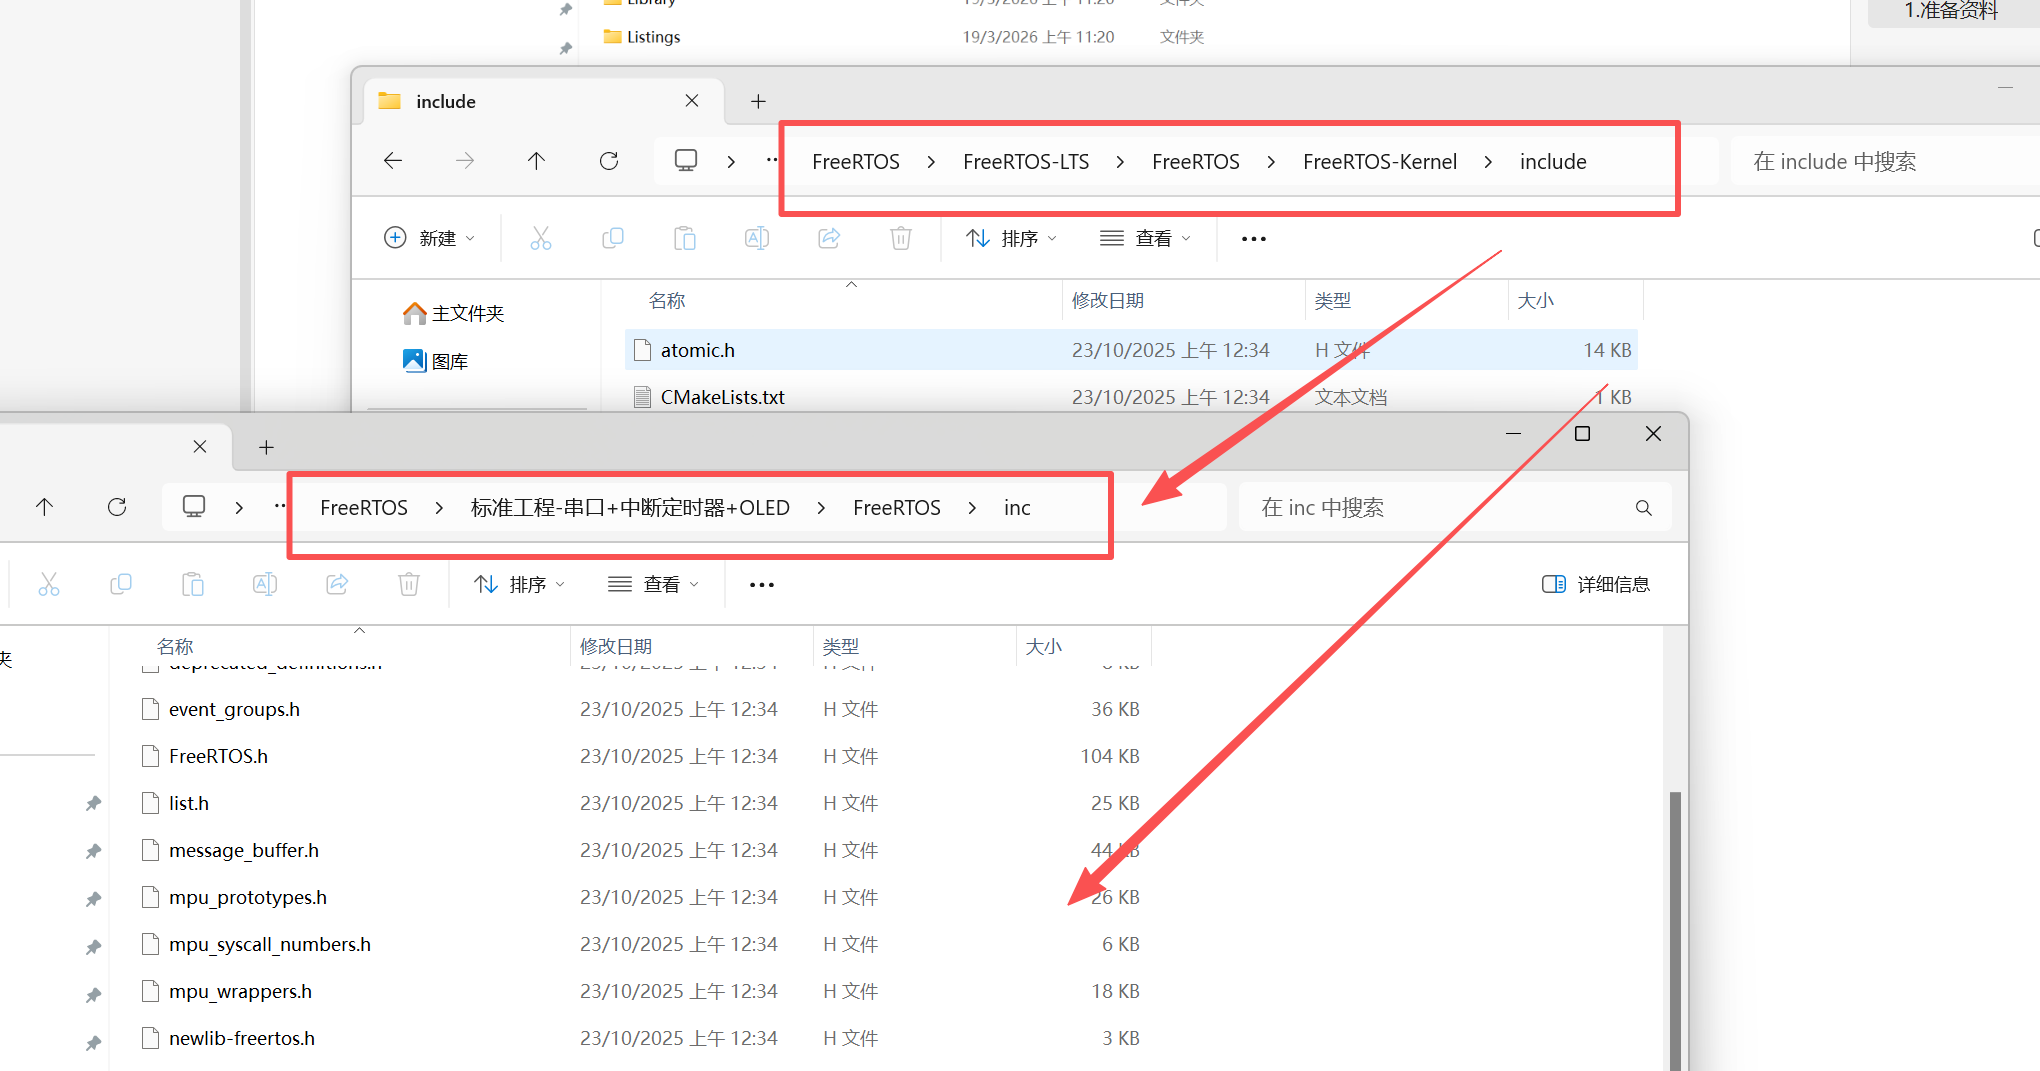Click the up-folder arrow in include window
Viewport: 2040px width, 1071px height.
(x=537, y=161)
